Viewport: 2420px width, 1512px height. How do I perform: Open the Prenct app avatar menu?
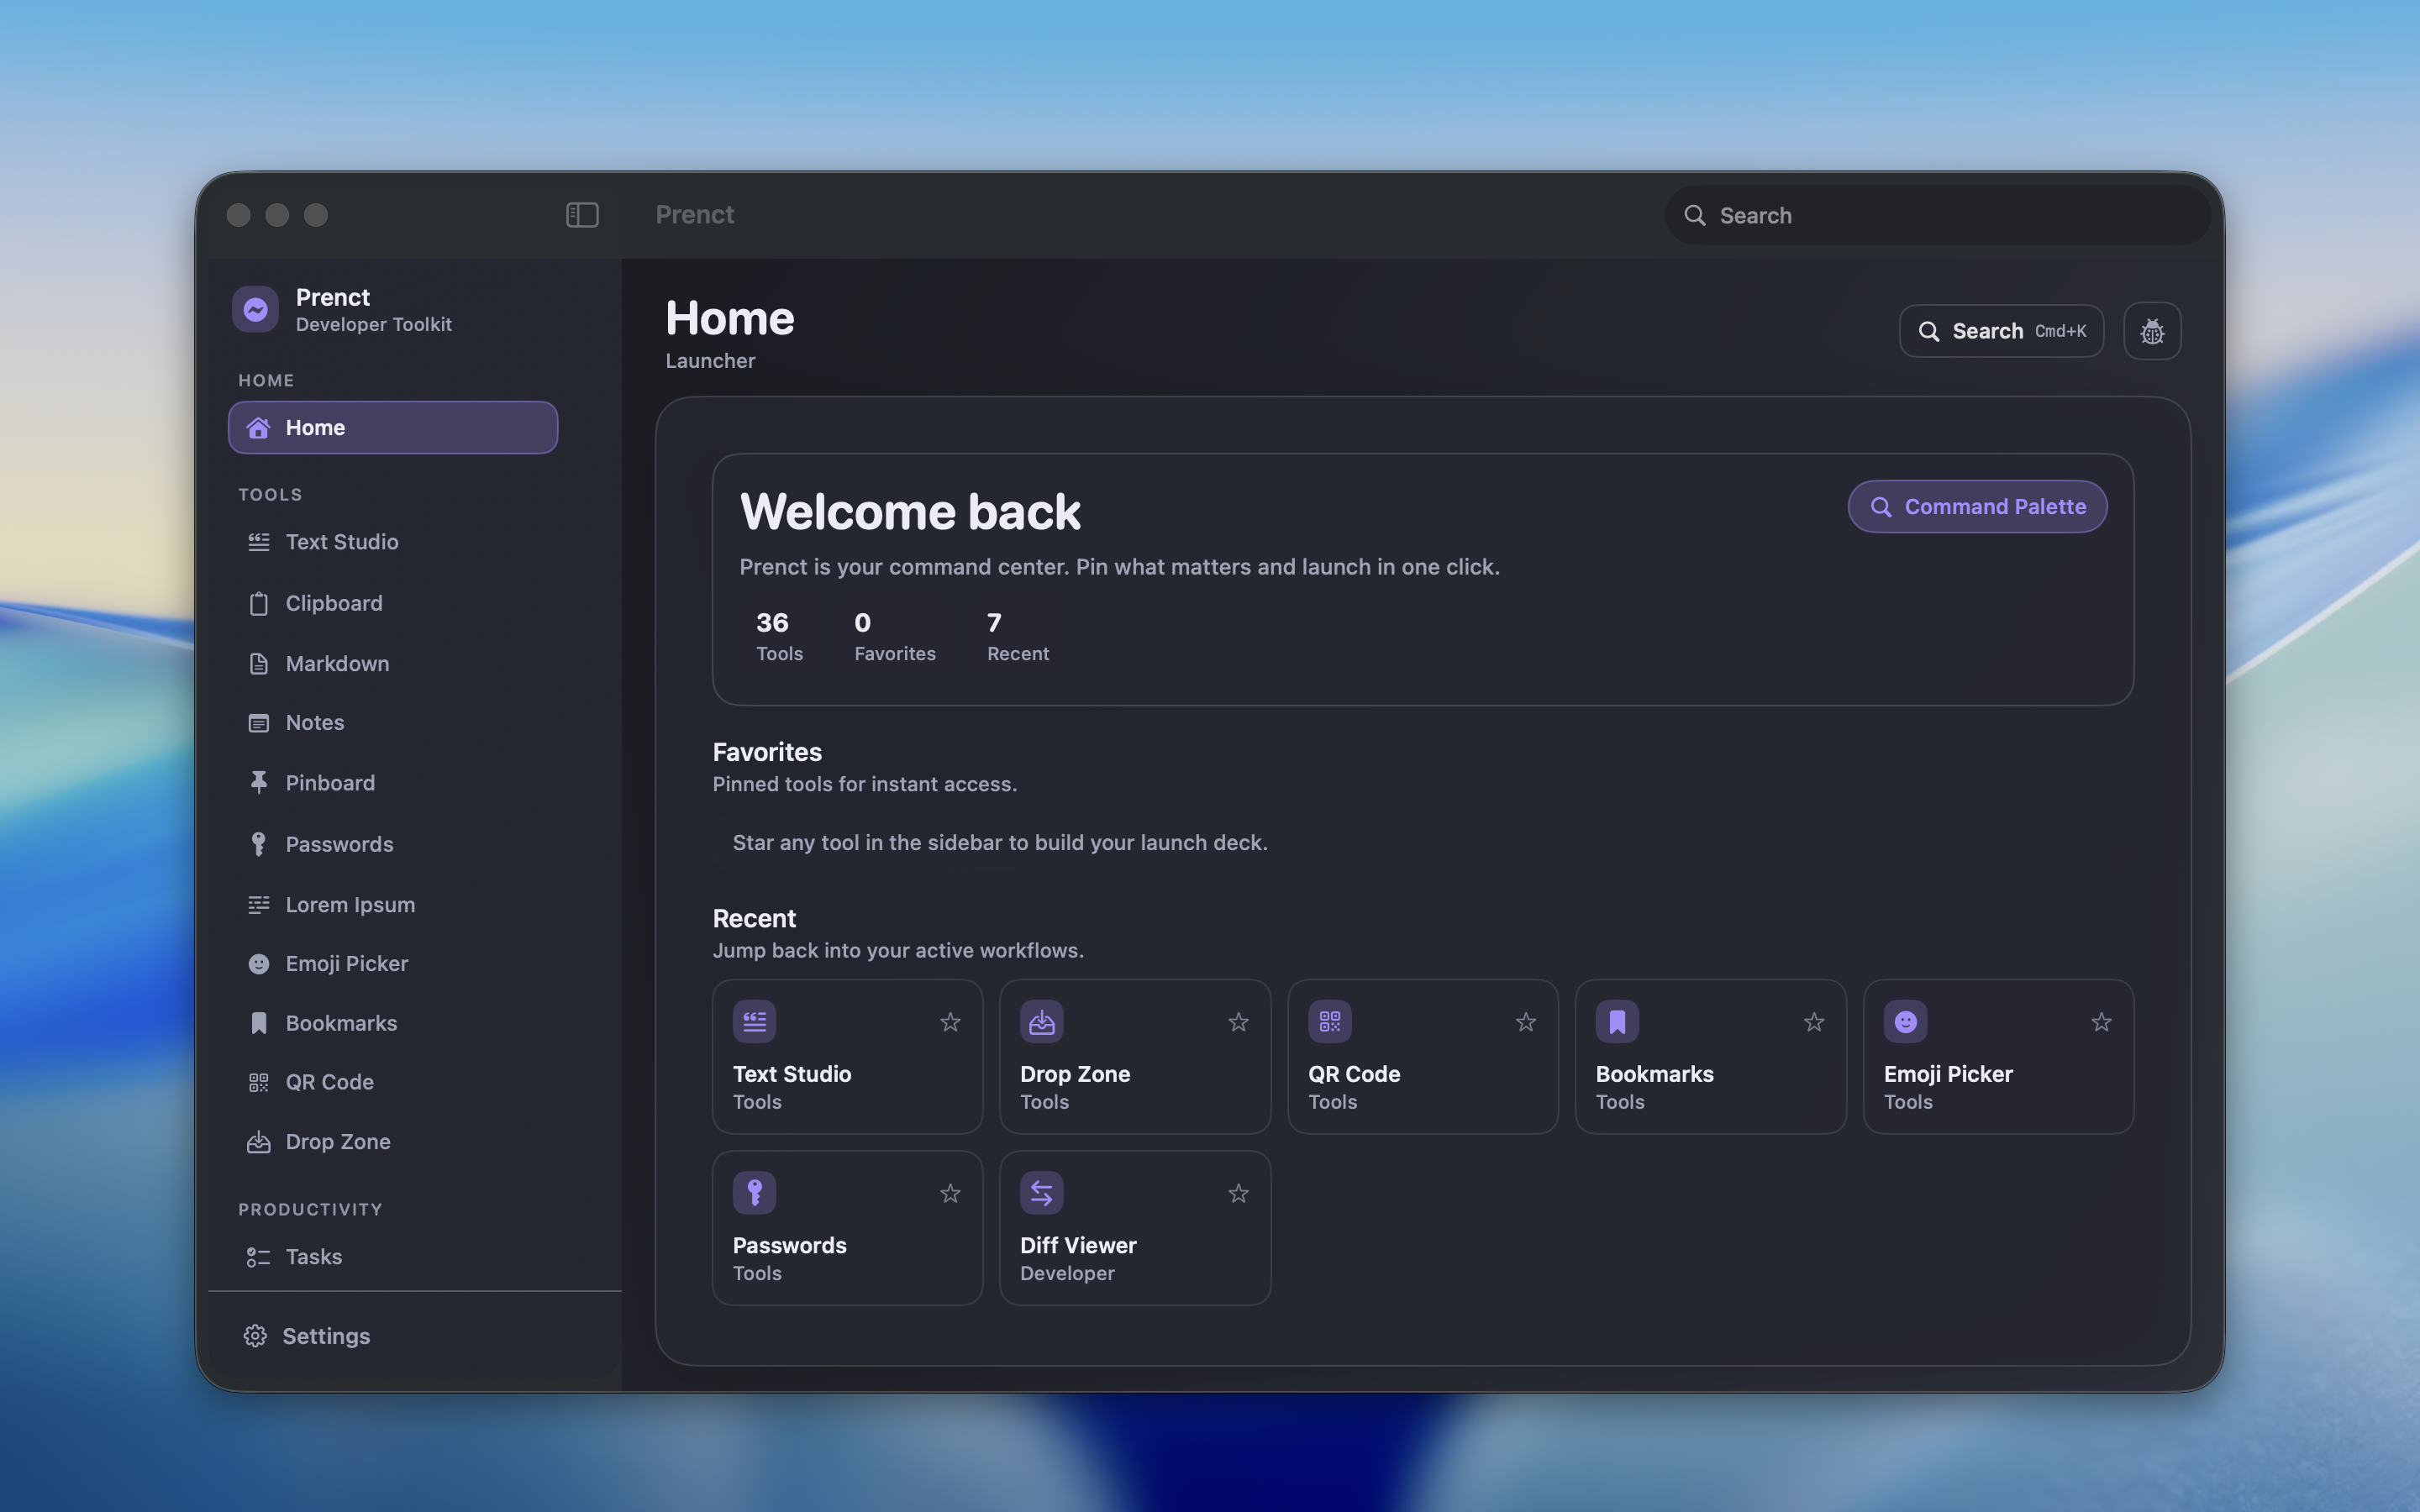pyautogui.click(x=255, y=309)
